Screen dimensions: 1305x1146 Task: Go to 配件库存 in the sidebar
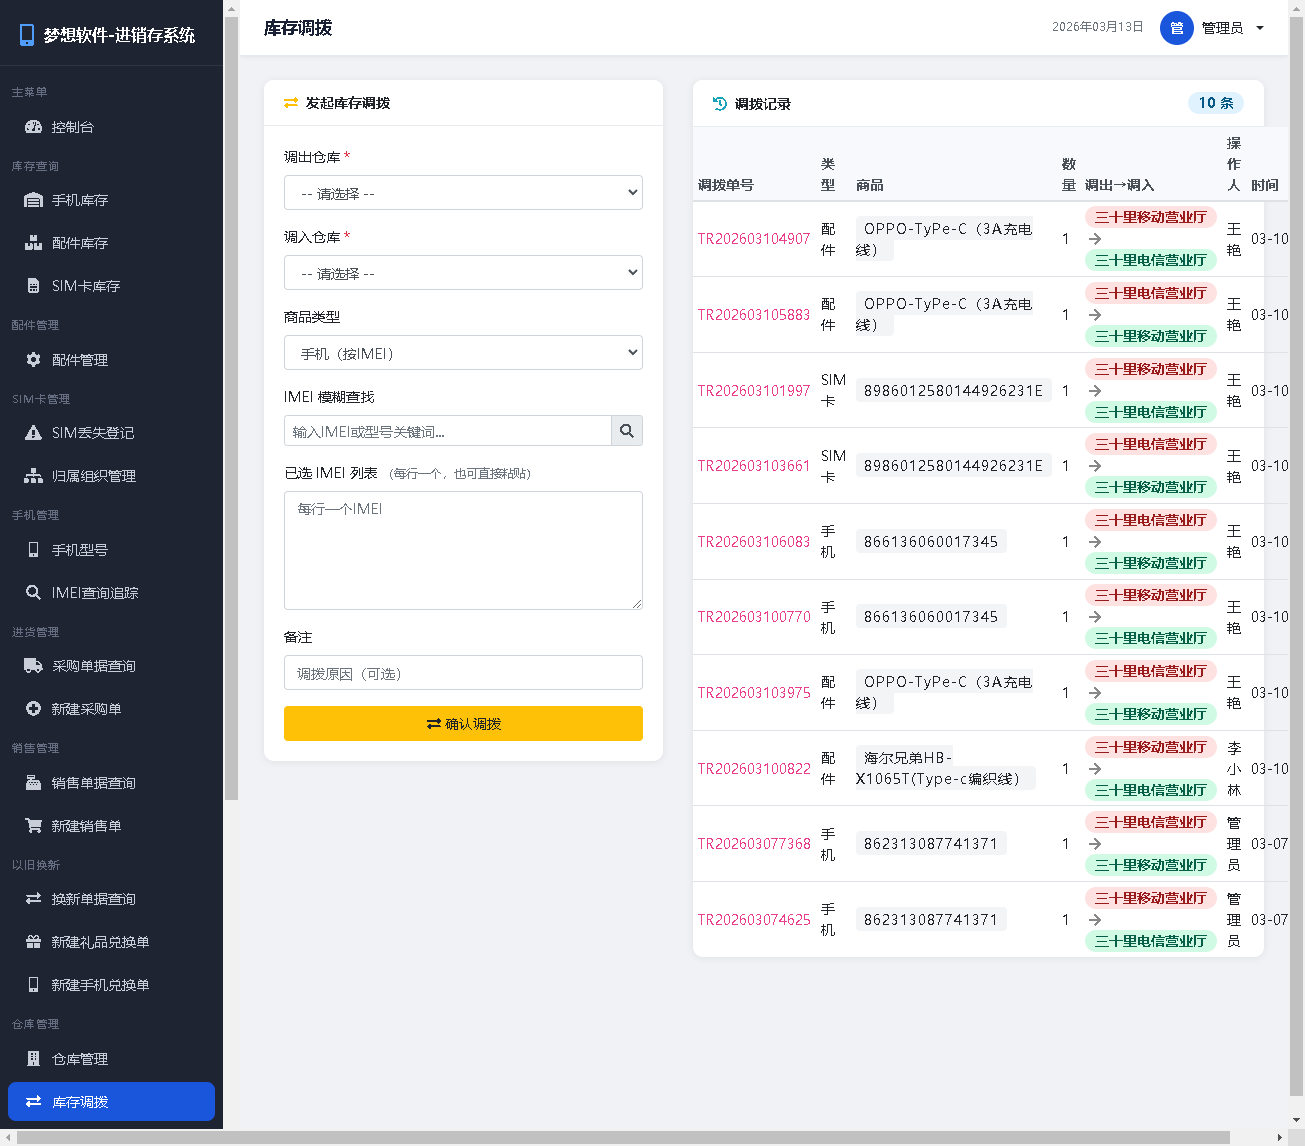80,243
